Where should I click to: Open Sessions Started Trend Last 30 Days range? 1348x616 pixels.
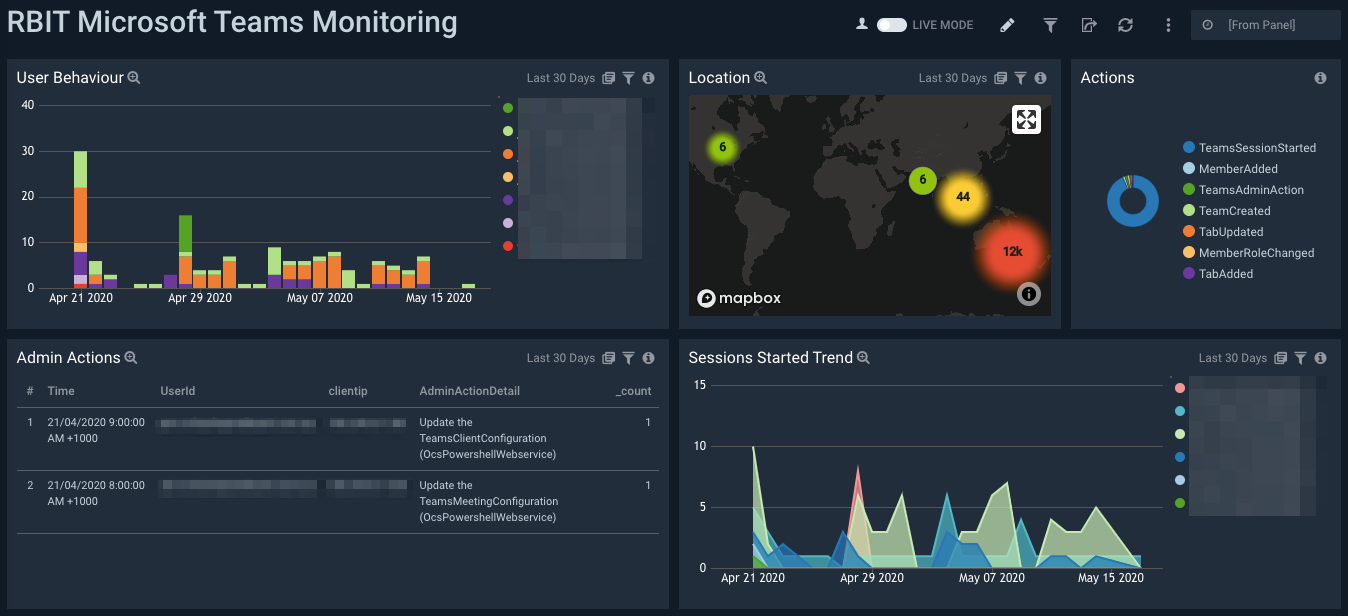tap(1233, 358)
